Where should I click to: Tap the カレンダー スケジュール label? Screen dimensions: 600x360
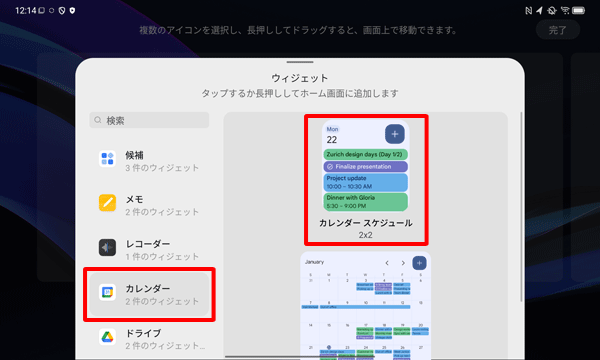(x=366, y=223)
